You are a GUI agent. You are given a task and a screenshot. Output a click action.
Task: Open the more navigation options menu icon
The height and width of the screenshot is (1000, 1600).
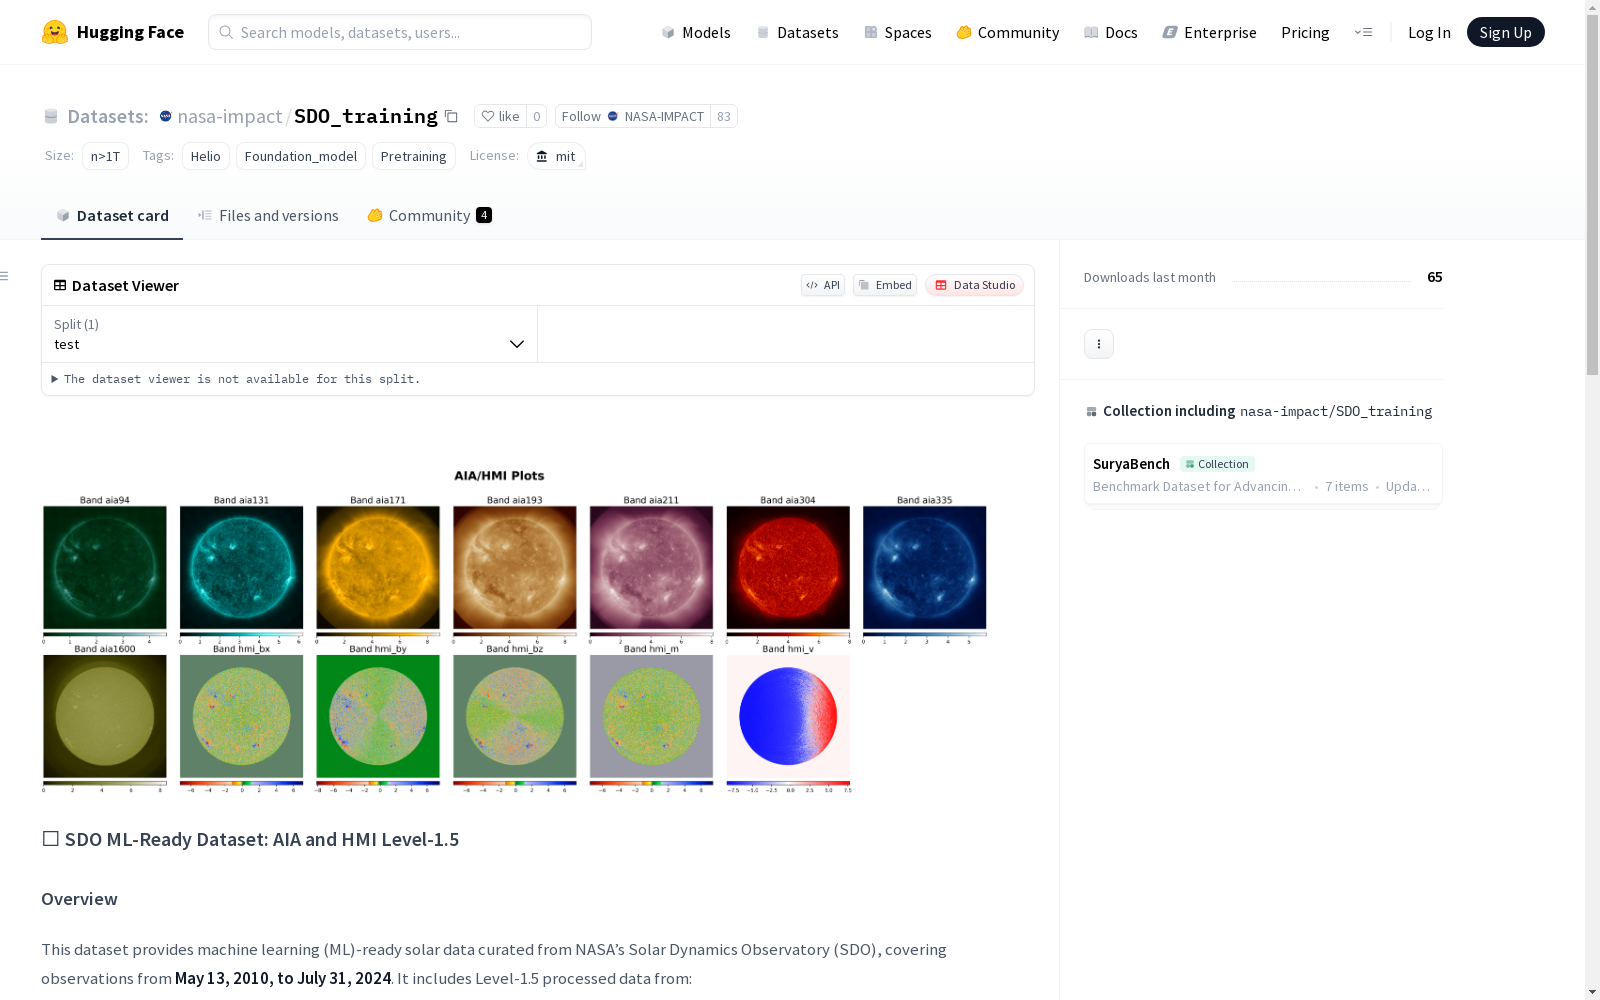coord(1363,32)
